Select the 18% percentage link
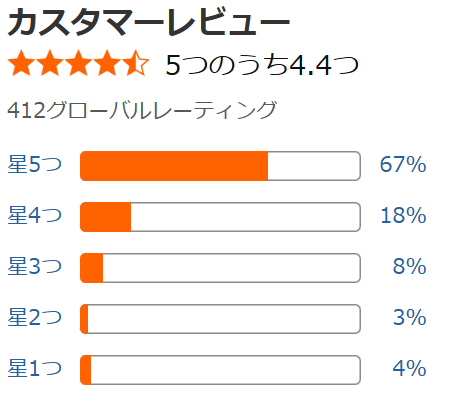Image resolution: width=449 pixels, height=401 pixels. [403, 216]
